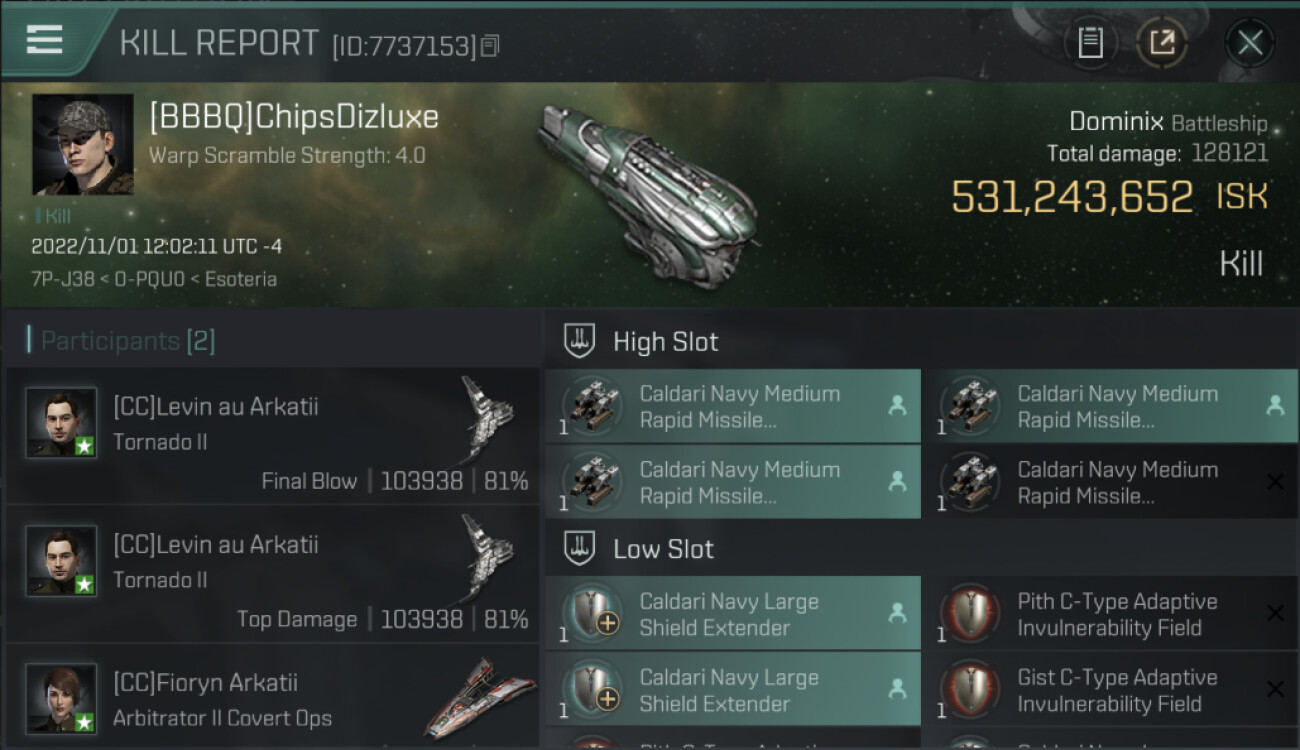Select Levin au Arkatii's Final Blow portrait
The height and width of the screenshot is (750, 1300).
[61, 422]
